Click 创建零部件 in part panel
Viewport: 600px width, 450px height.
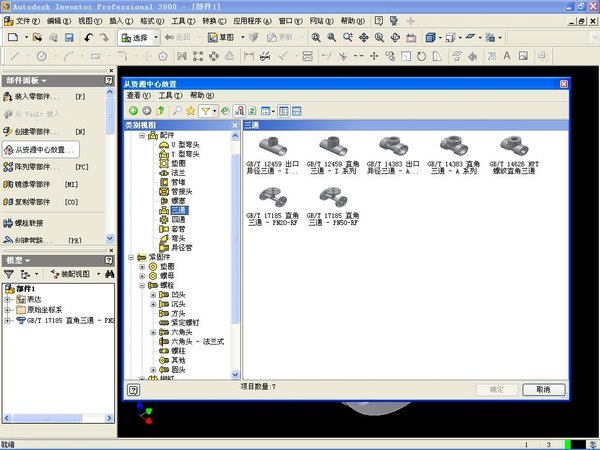37,132
